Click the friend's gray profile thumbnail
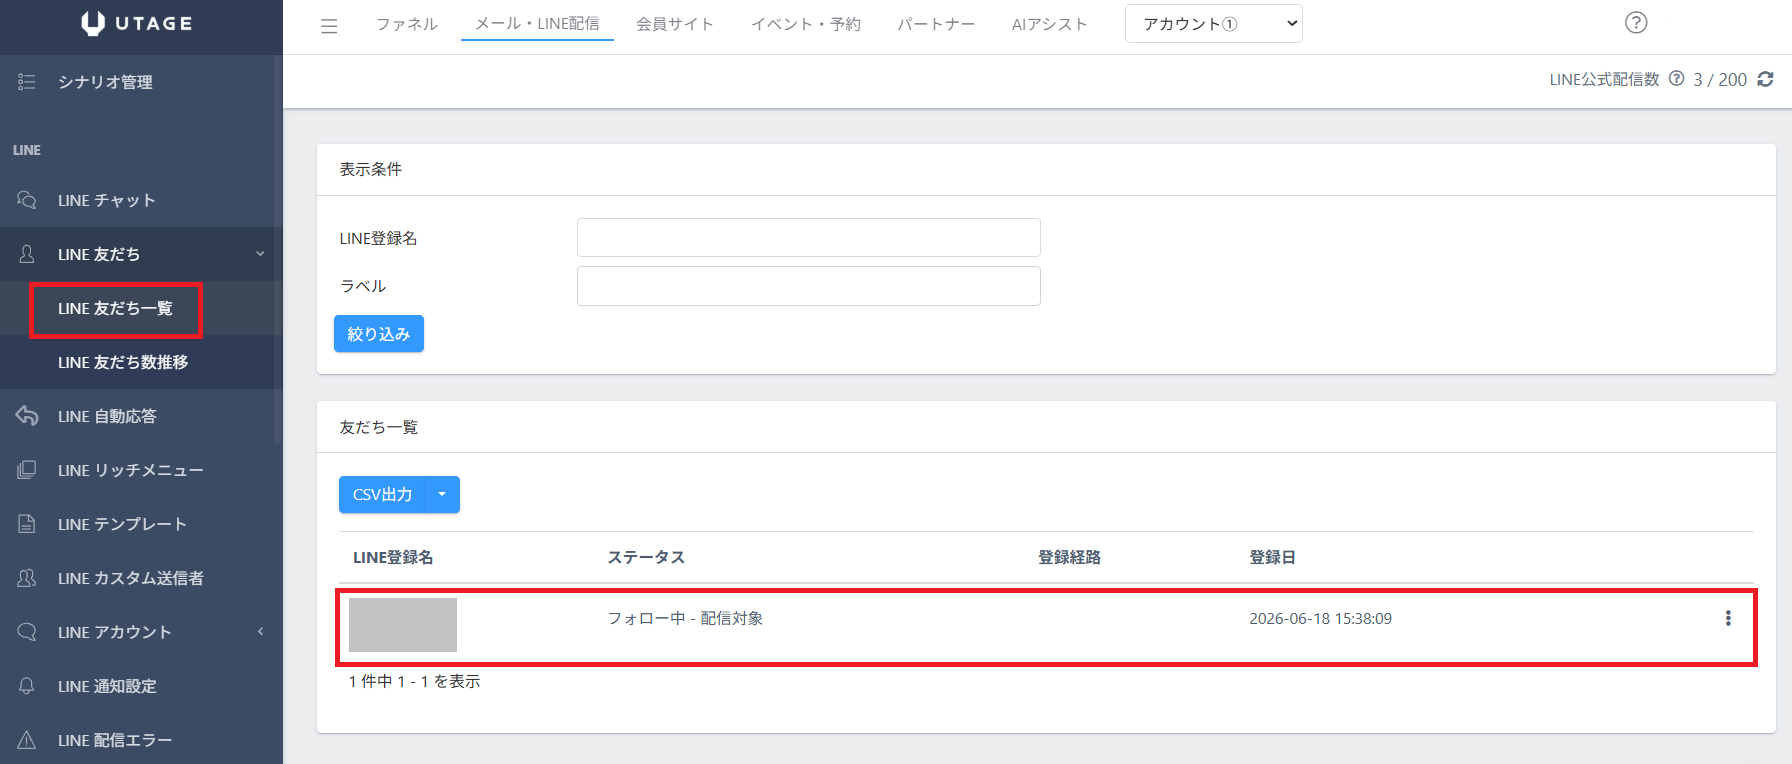The height and width of the screenshot is (764, 1792). tap(403, 625)
